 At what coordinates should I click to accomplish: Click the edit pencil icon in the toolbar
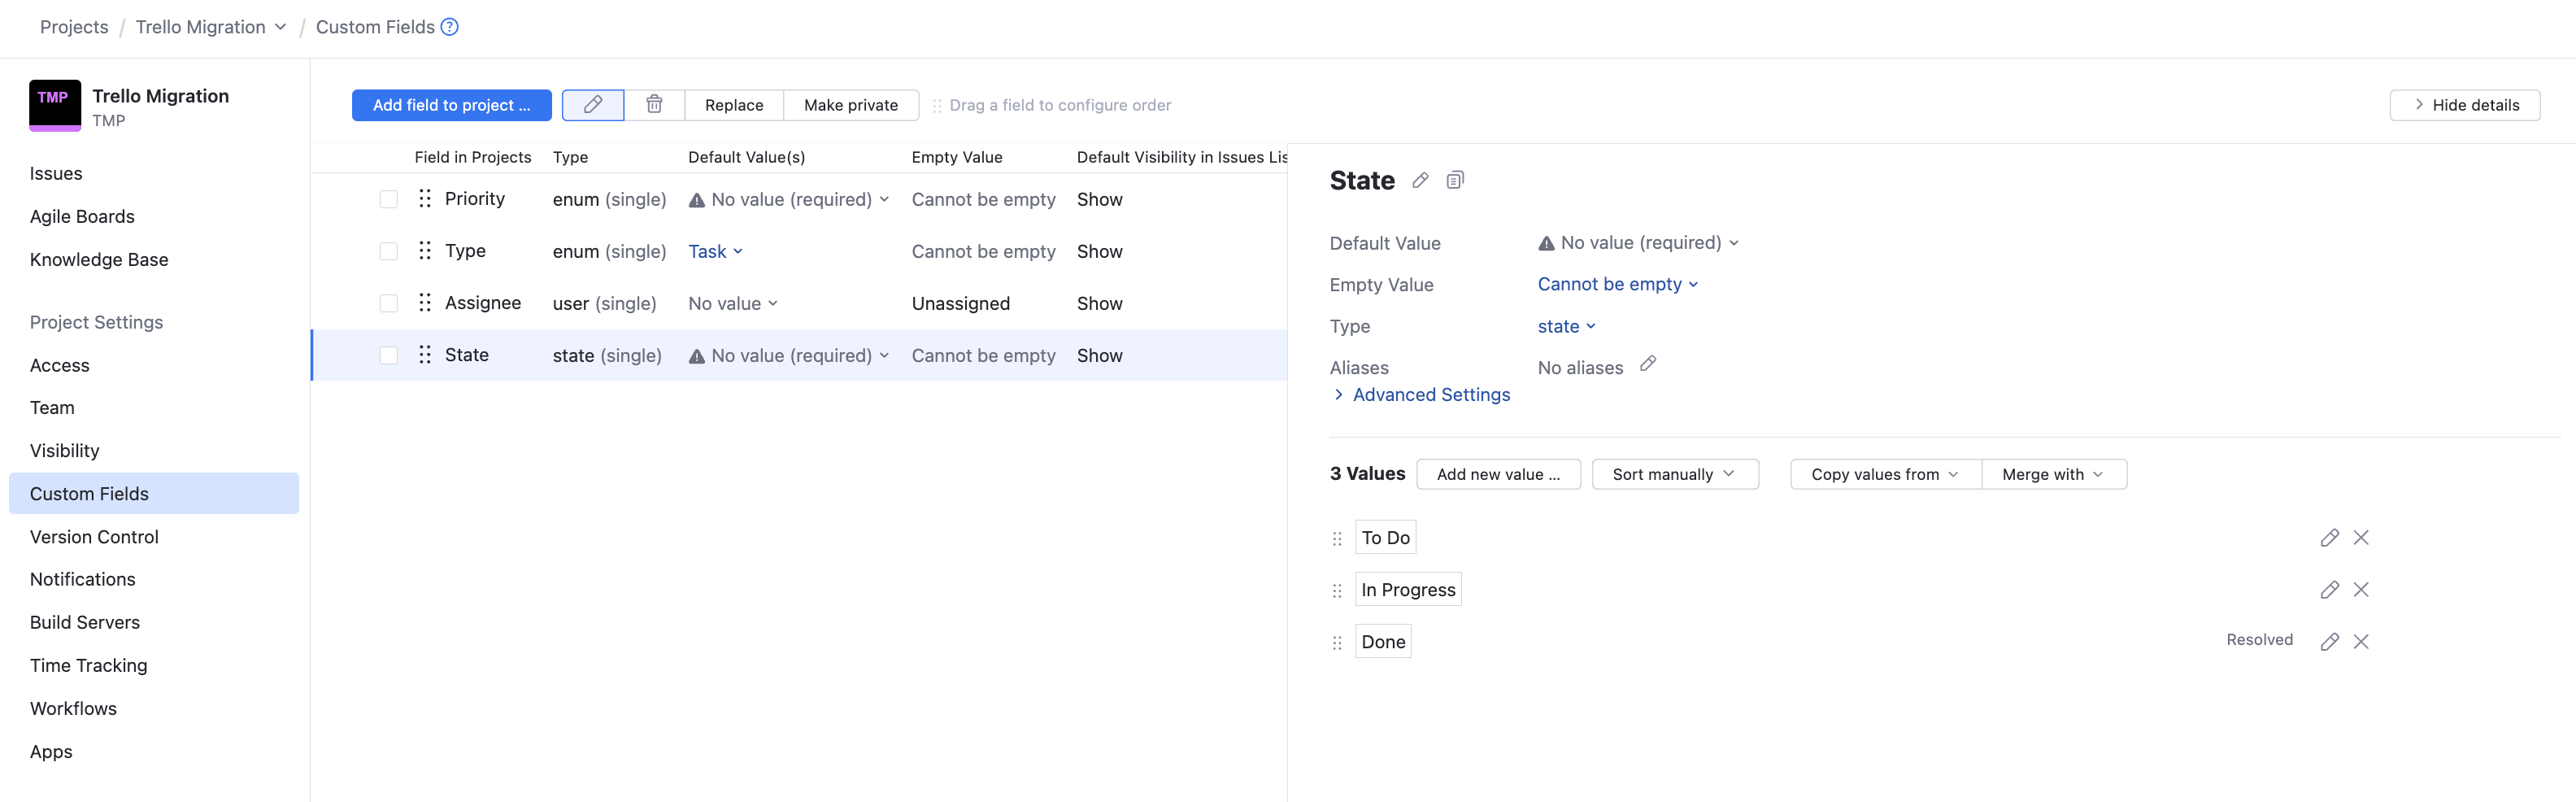point(592,104)
